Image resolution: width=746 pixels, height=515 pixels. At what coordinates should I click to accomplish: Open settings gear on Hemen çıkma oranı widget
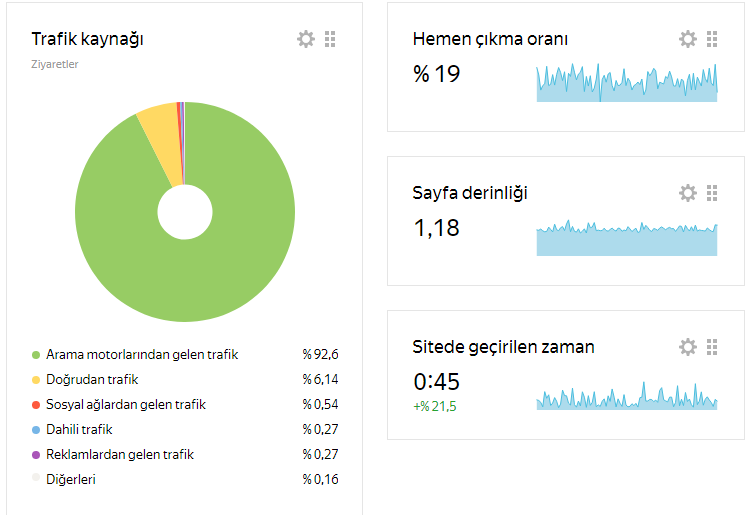point(688,39)
